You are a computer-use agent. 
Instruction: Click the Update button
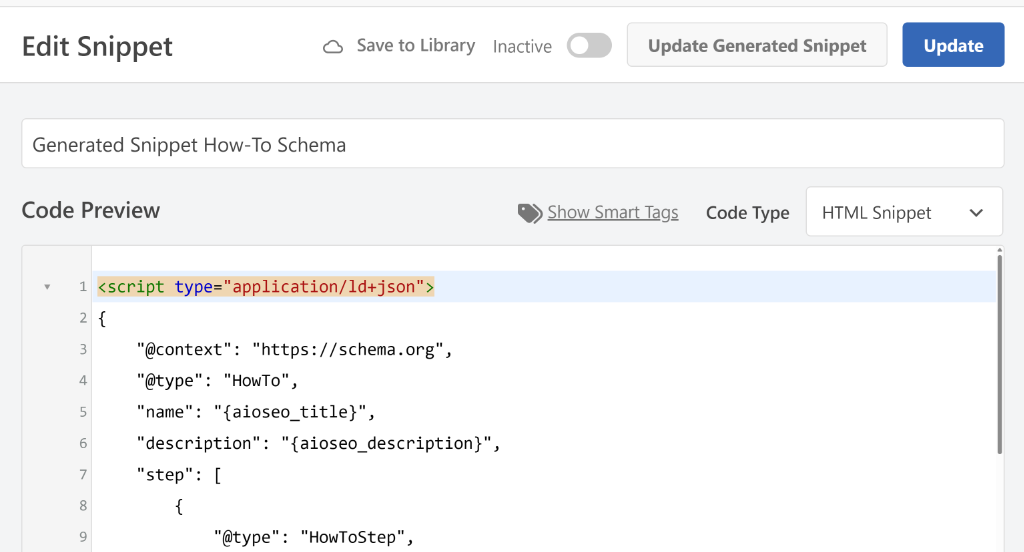[953, 45]
